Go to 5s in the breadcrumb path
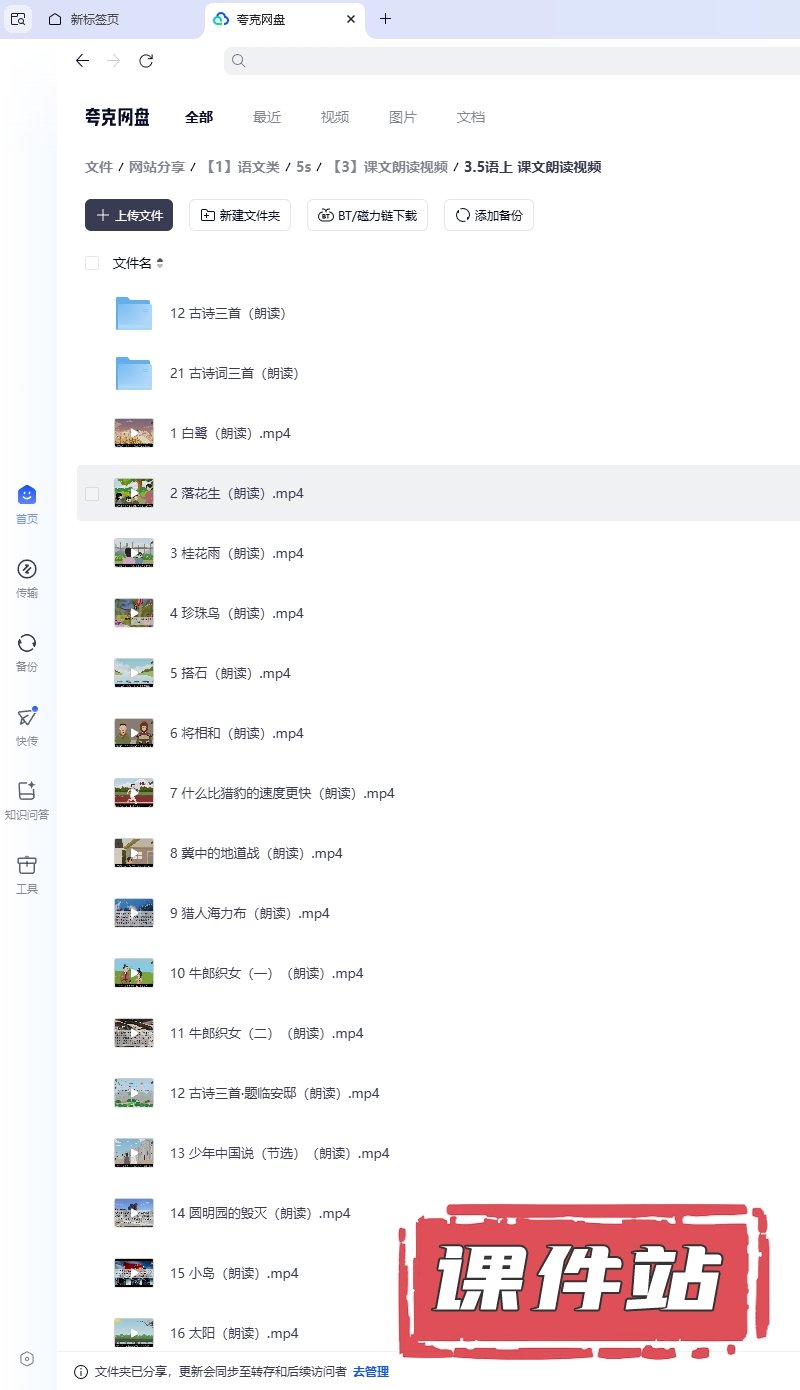Image resolution: width=800 pixels, height=1390 pixels. coord(303,167)
